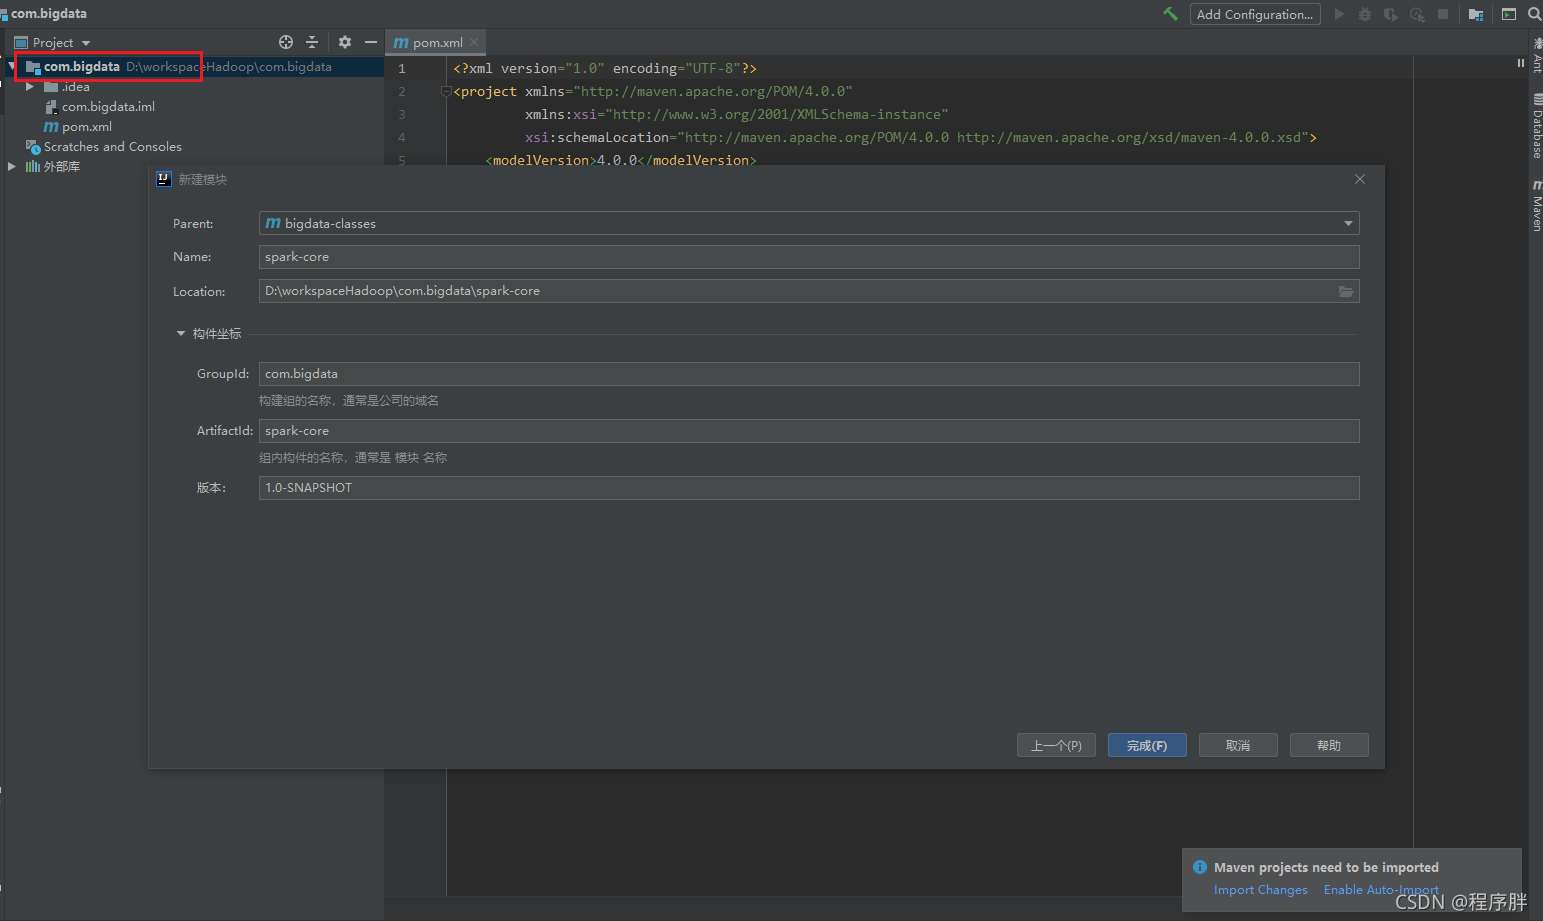The height and width of the screenshot is (921, 1543).
Task: Click the 完成(F) button
Action: (1147, 745)
